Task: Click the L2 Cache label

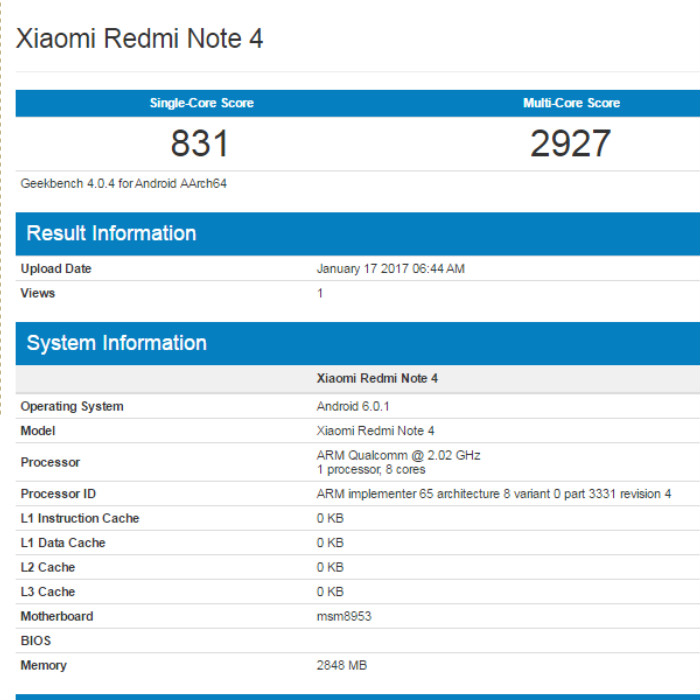Action: 48,568
